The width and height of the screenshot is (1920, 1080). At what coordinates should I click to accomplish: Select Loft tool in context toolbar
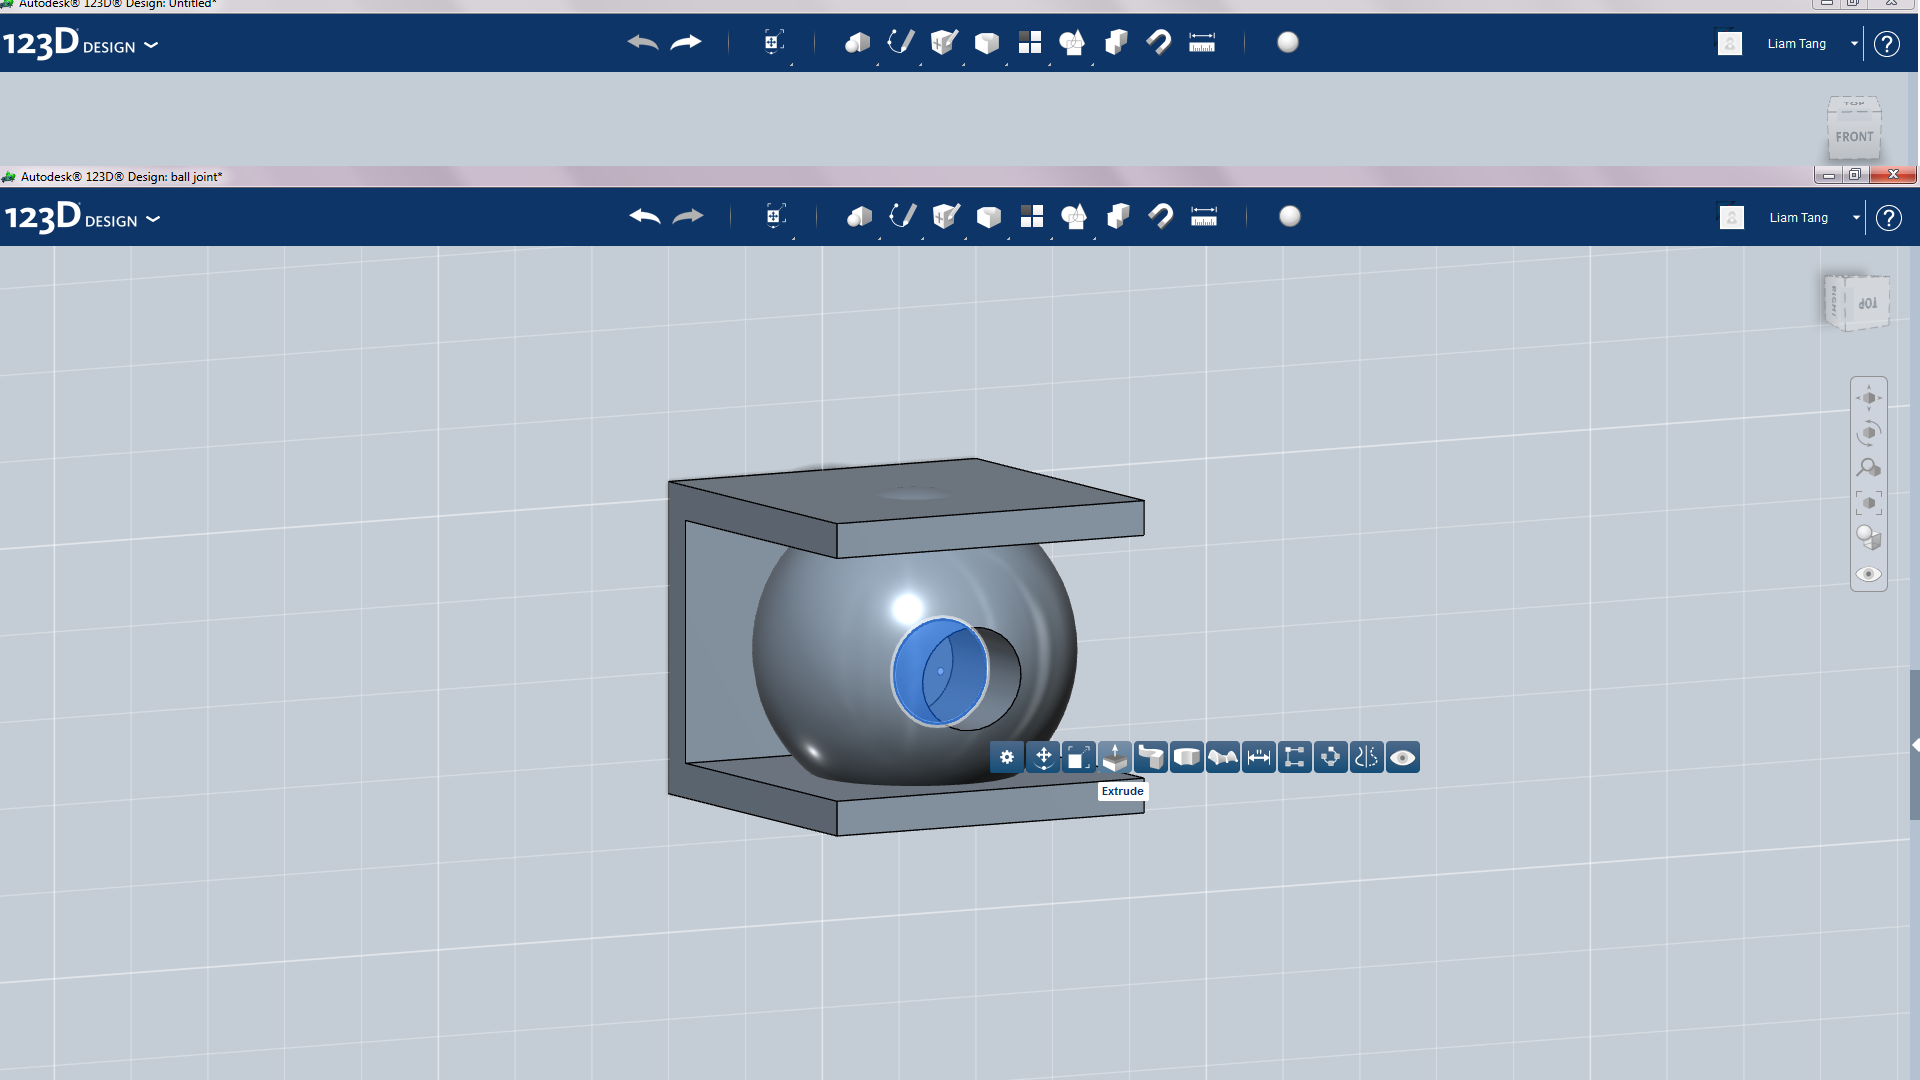1223,757
